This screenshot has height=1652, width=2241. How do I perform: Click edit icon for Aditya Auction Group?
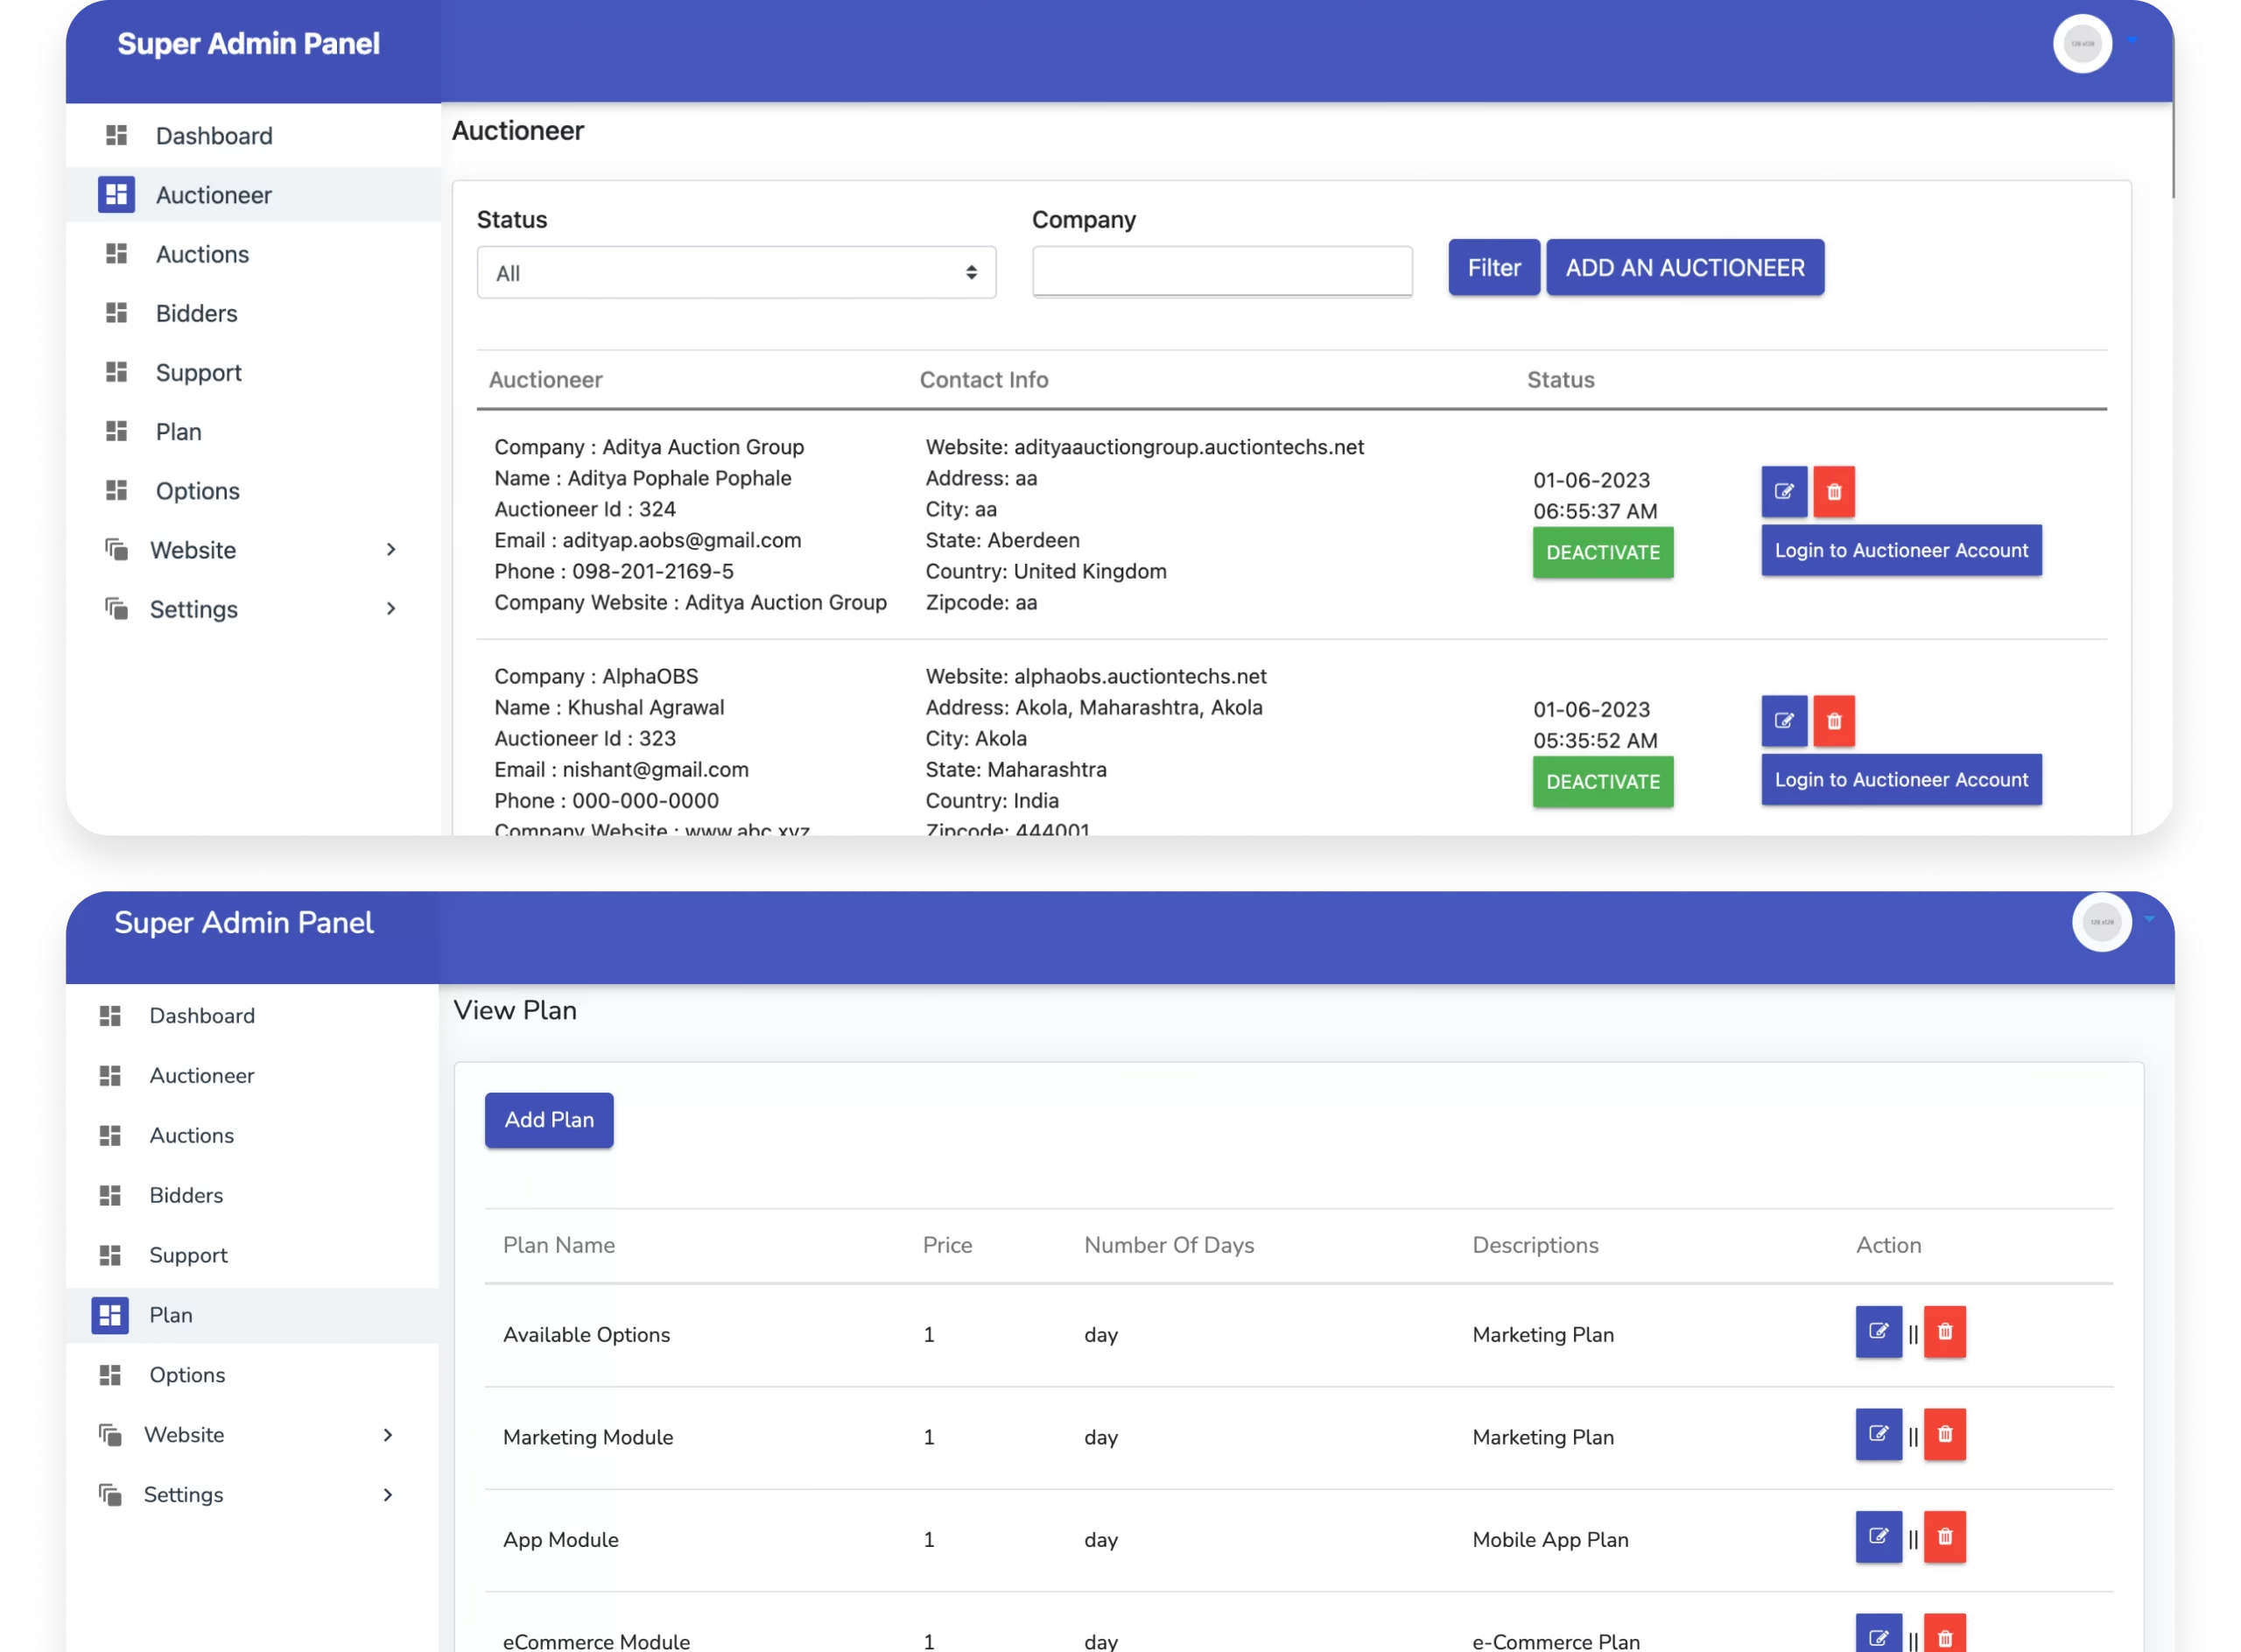pyautogui.click(x=1783, y=491)
